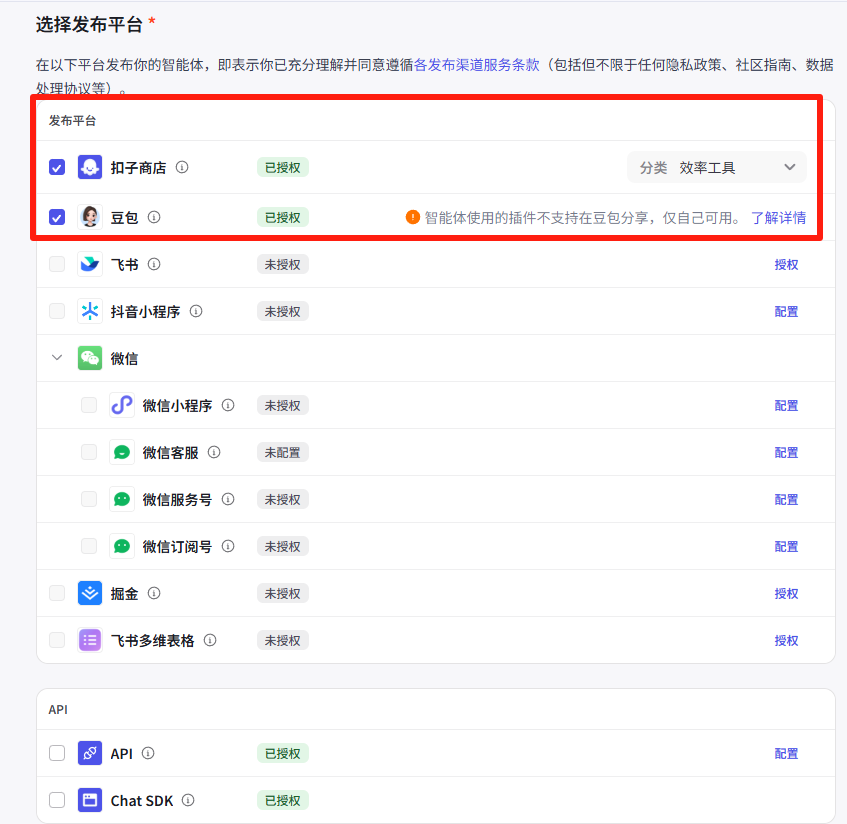The height and width of the screenshot is (824, 847).
Task: Click the 微信小程序 icon
Action: pos(121,405)
